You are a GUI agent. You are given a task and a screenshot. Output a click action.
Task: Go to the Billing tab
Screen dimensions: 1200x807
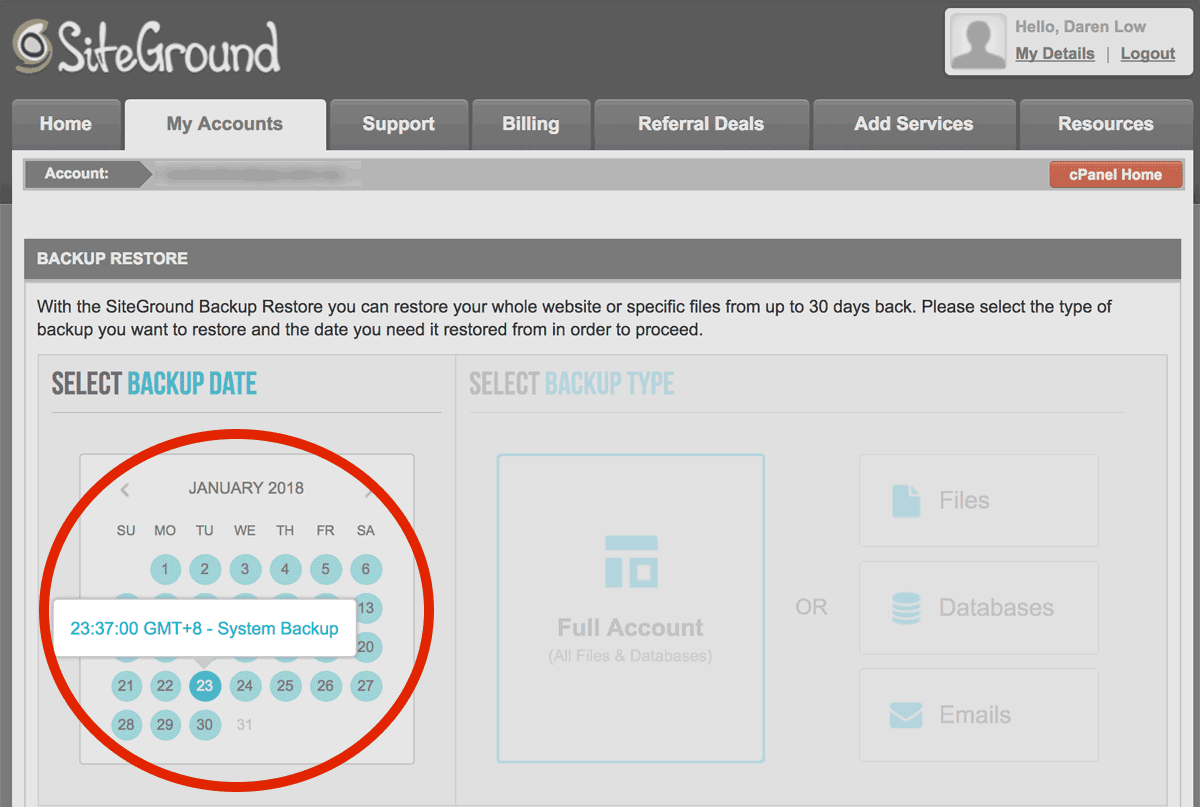coord(531,125)
